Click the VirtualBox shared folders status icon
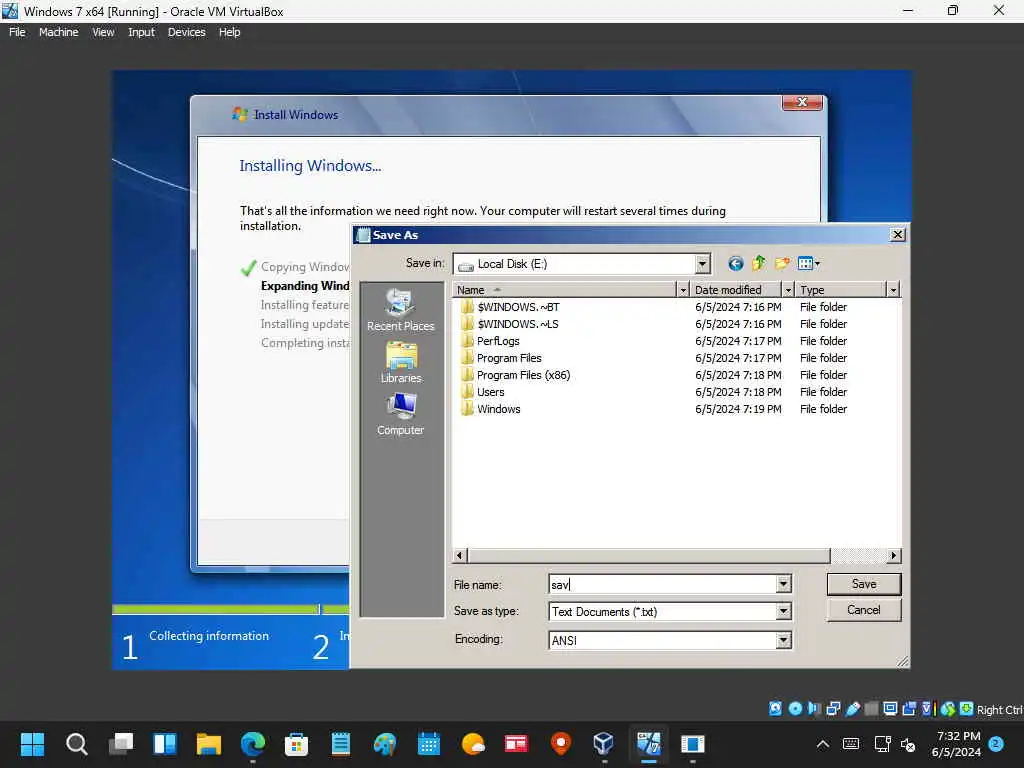The width and height of the screenshot is (1024, 768). click(x=871, y=709)
